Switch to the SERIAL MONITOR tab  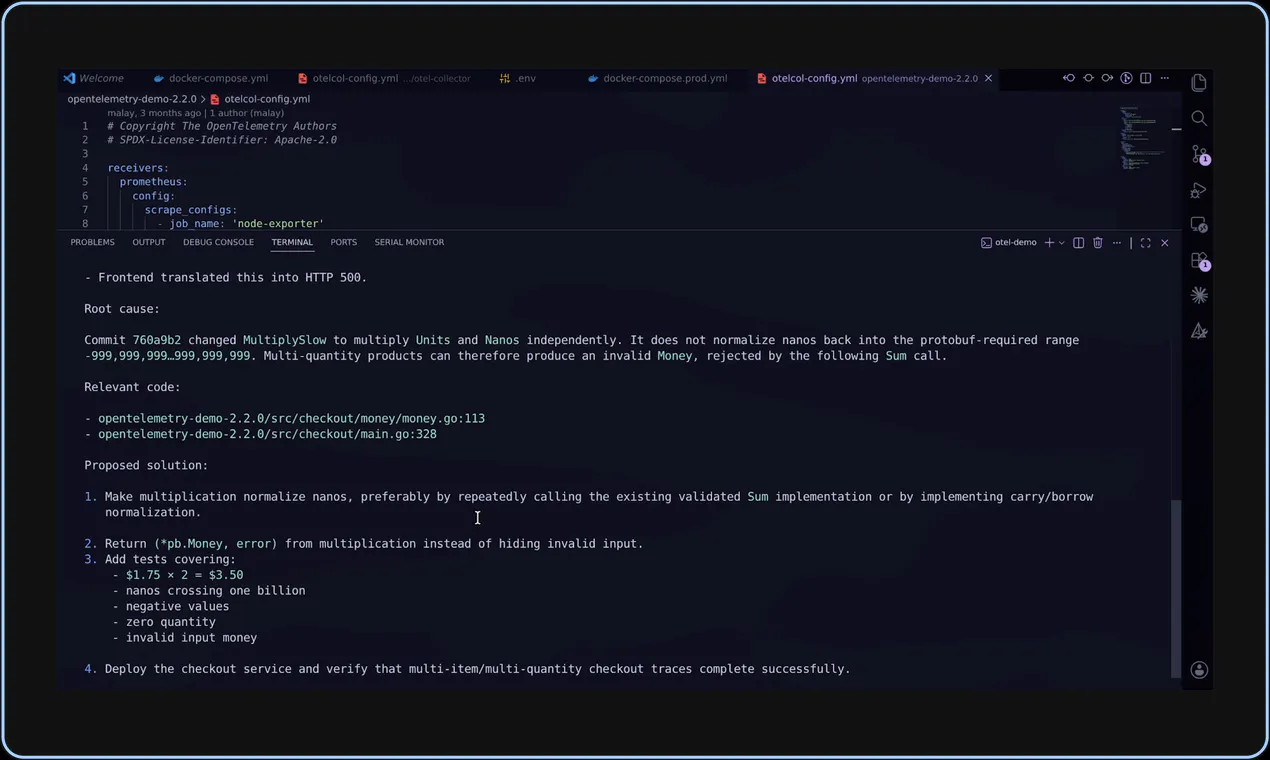(409, 242)
